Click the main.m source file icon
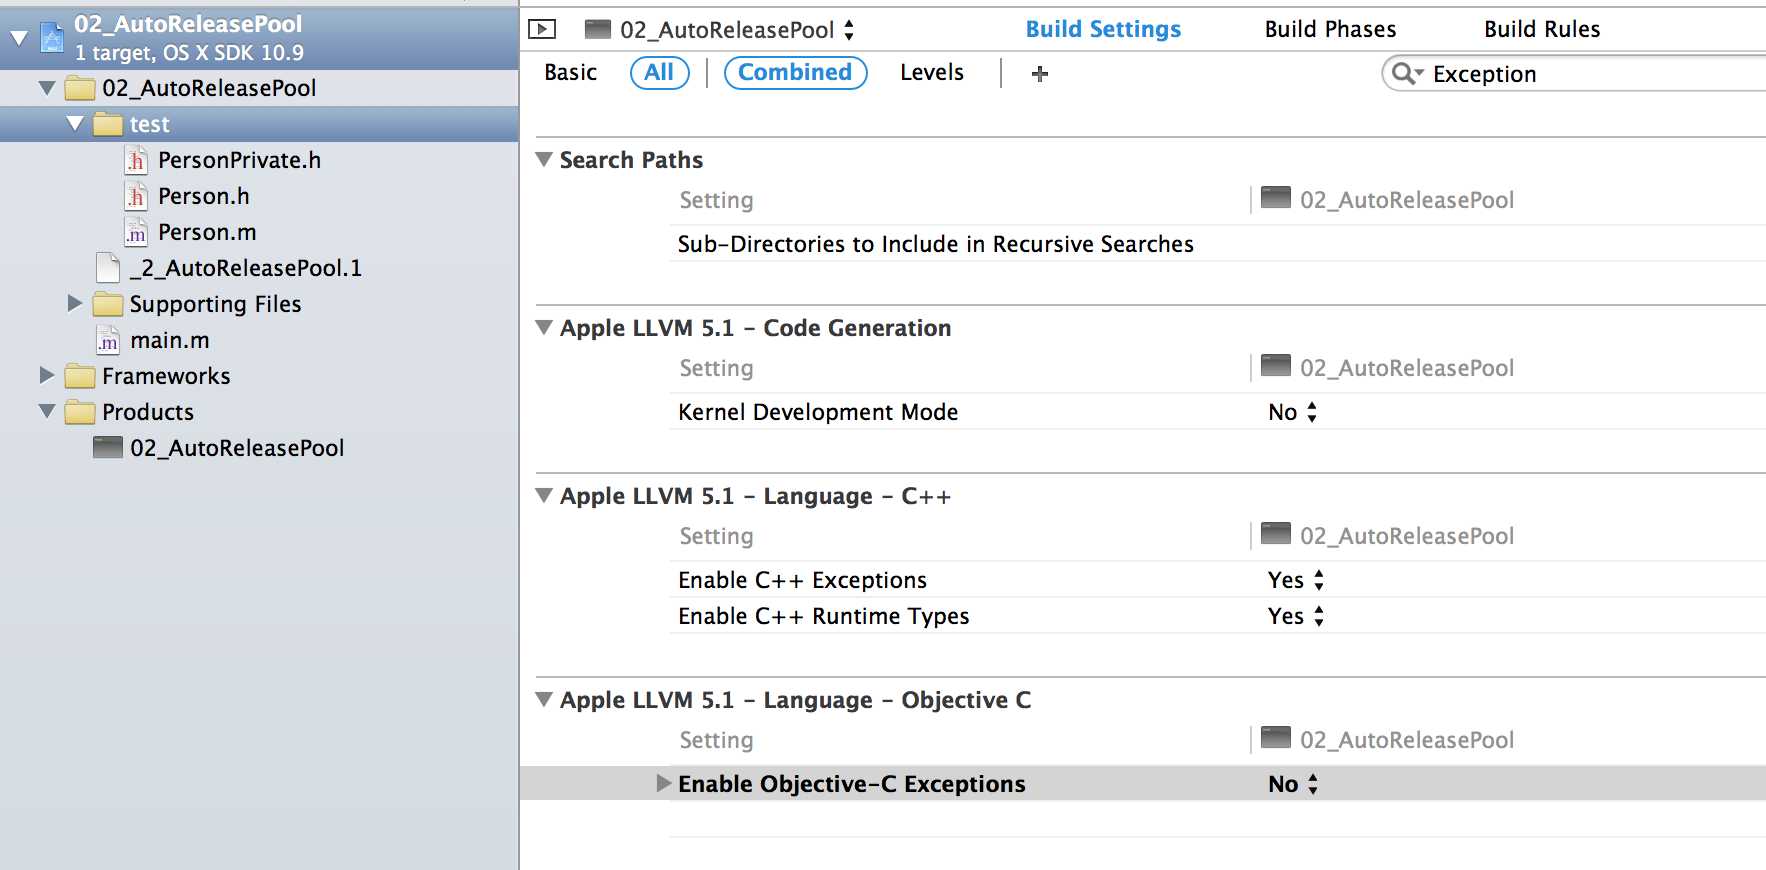This screenshot has width=1766, height=870. tap(108, 340)
